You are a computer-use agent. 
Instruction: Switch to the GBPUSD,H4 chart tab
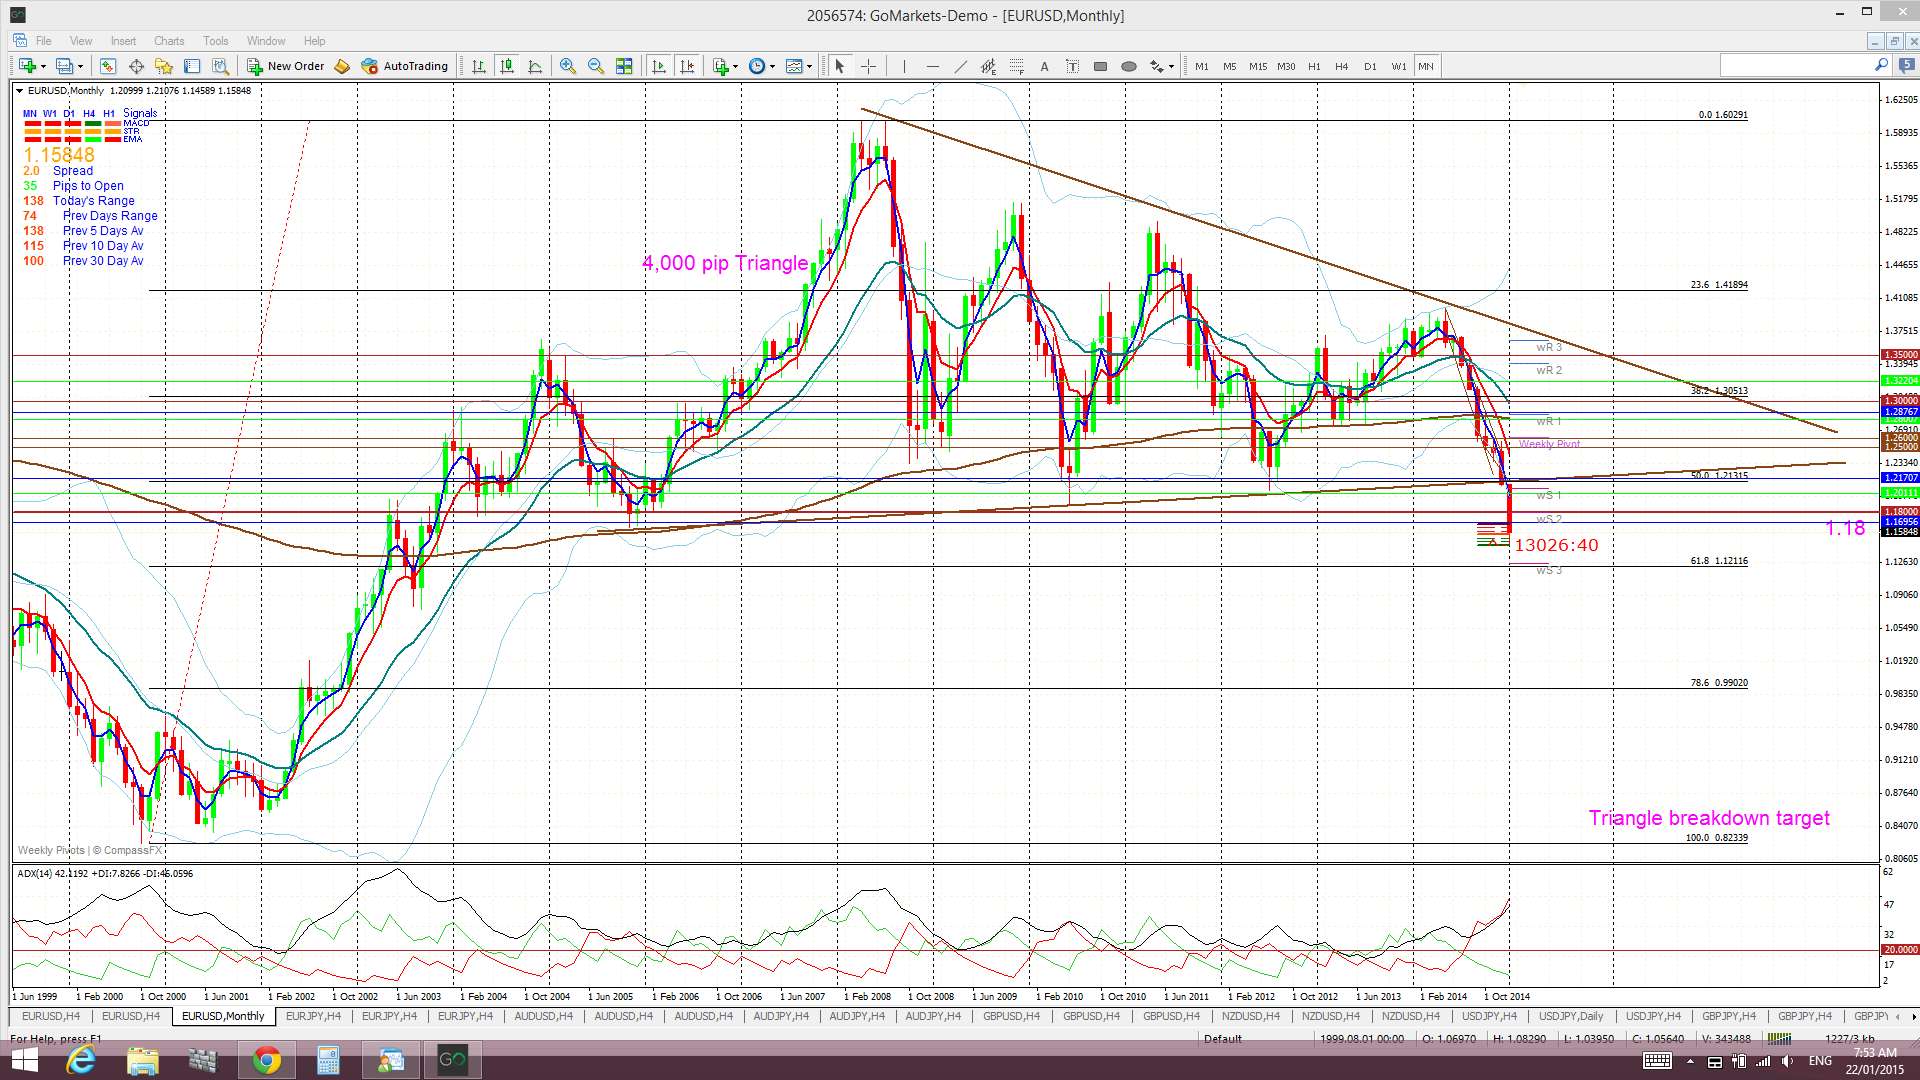point(1011,1016)
